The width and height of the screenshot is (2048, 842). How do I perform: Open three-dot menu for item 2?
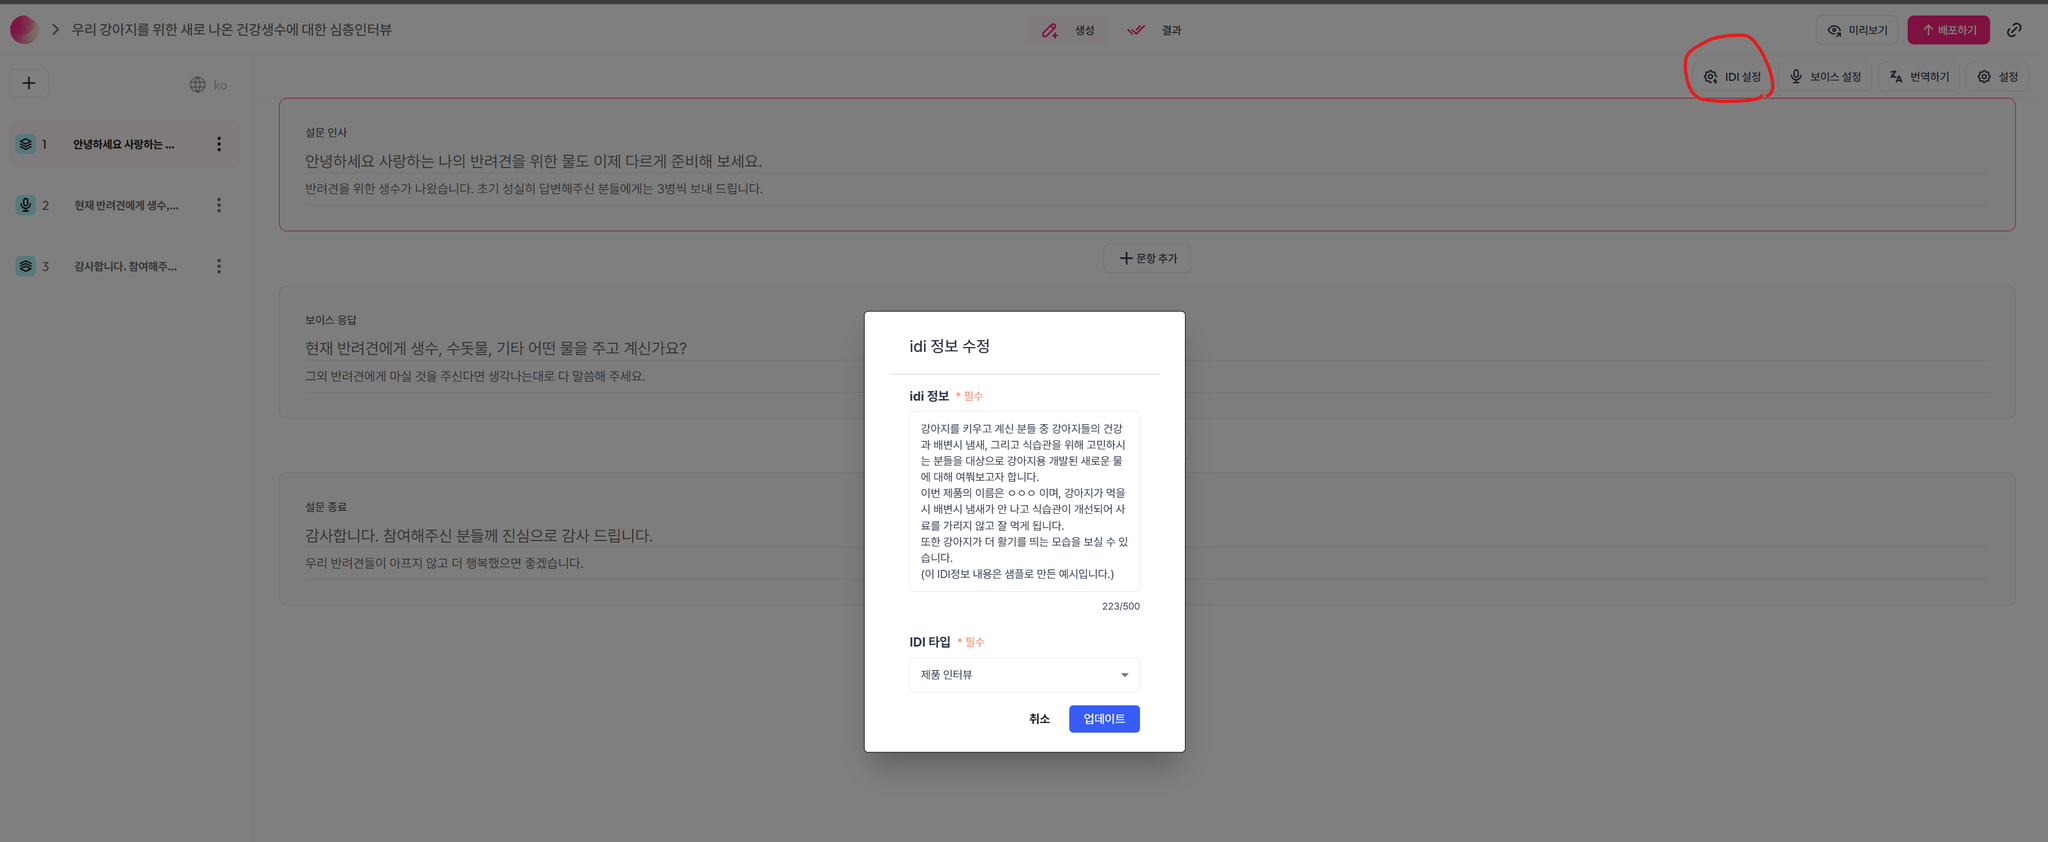pyautogui.click(x=219, y=206)
